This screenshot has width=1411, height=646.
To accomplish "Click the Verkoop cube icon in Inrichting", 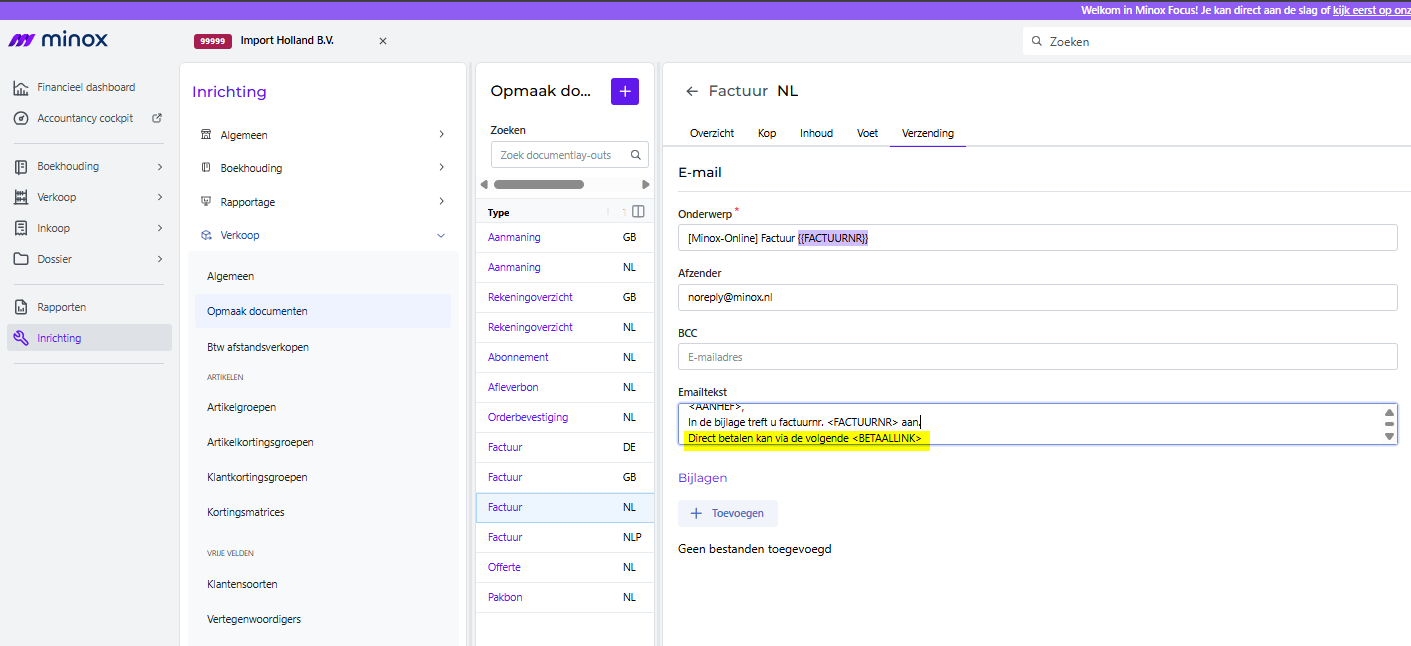I will (206, 235).
